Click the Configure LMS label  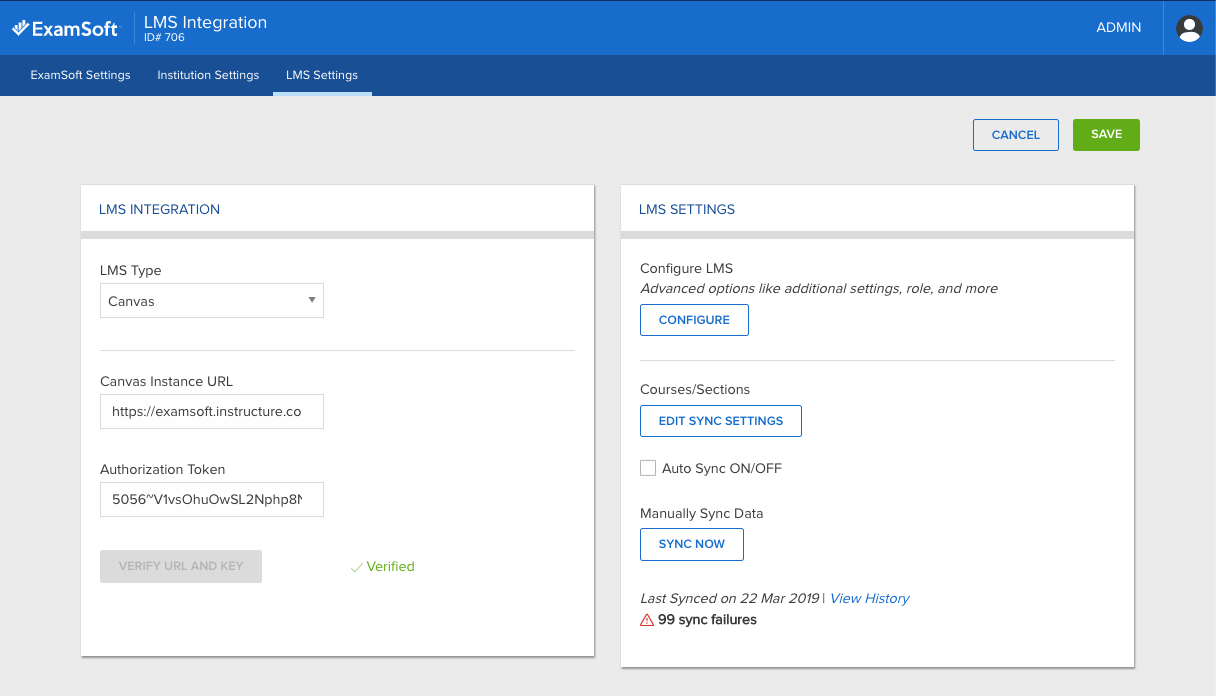(686, 269)
